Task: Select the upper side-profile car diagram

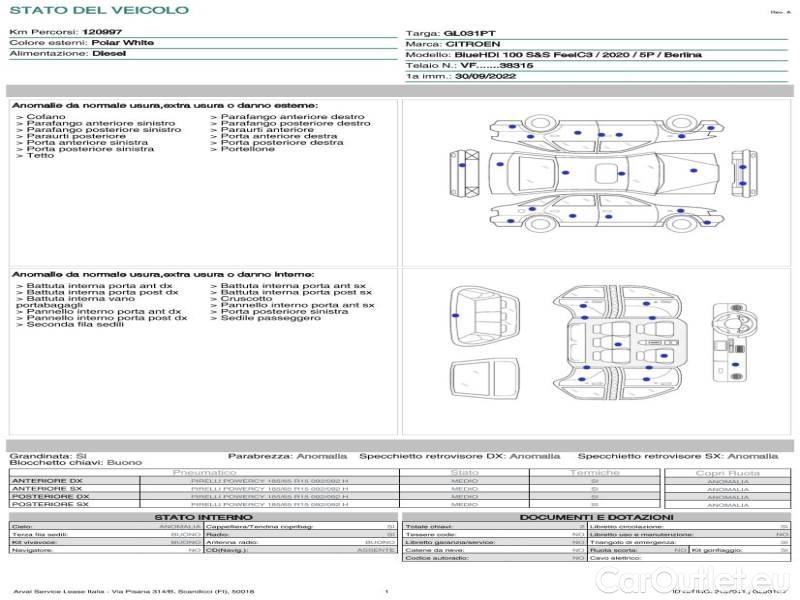Action: [598, 129]
